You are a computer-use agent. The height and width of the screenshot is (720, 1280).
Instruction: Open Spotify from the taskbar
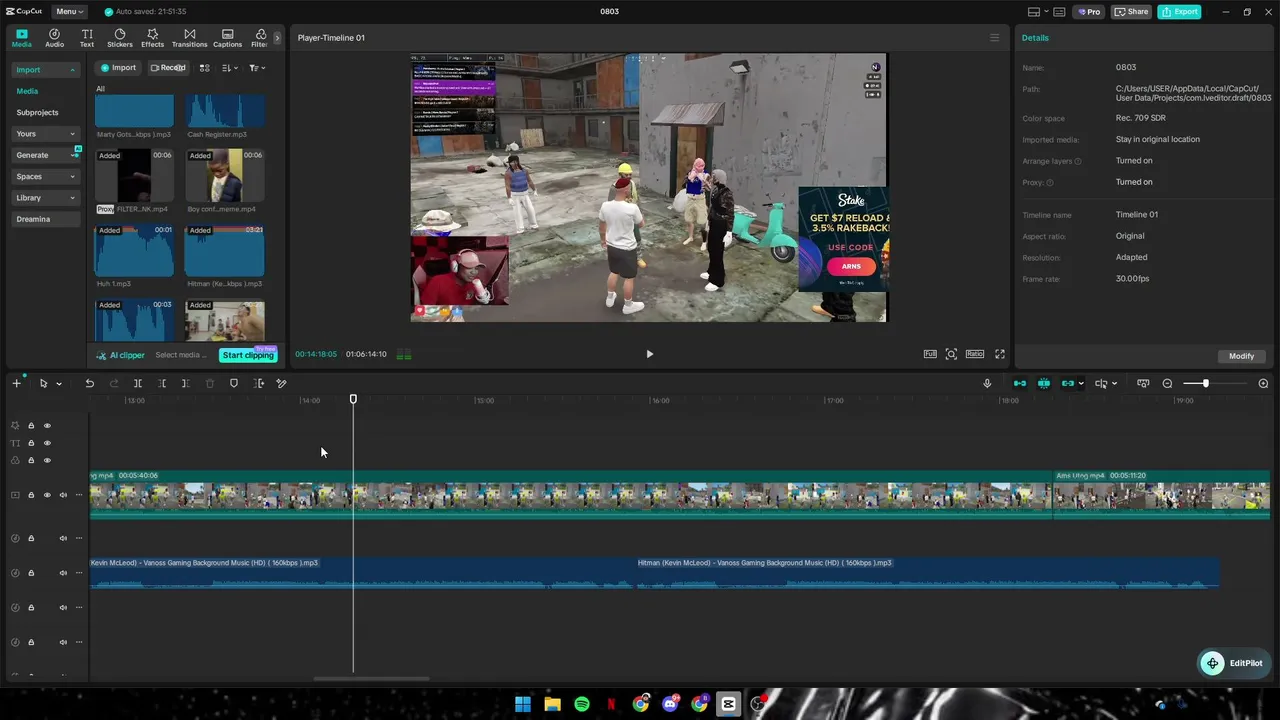[x=582, y=704]
